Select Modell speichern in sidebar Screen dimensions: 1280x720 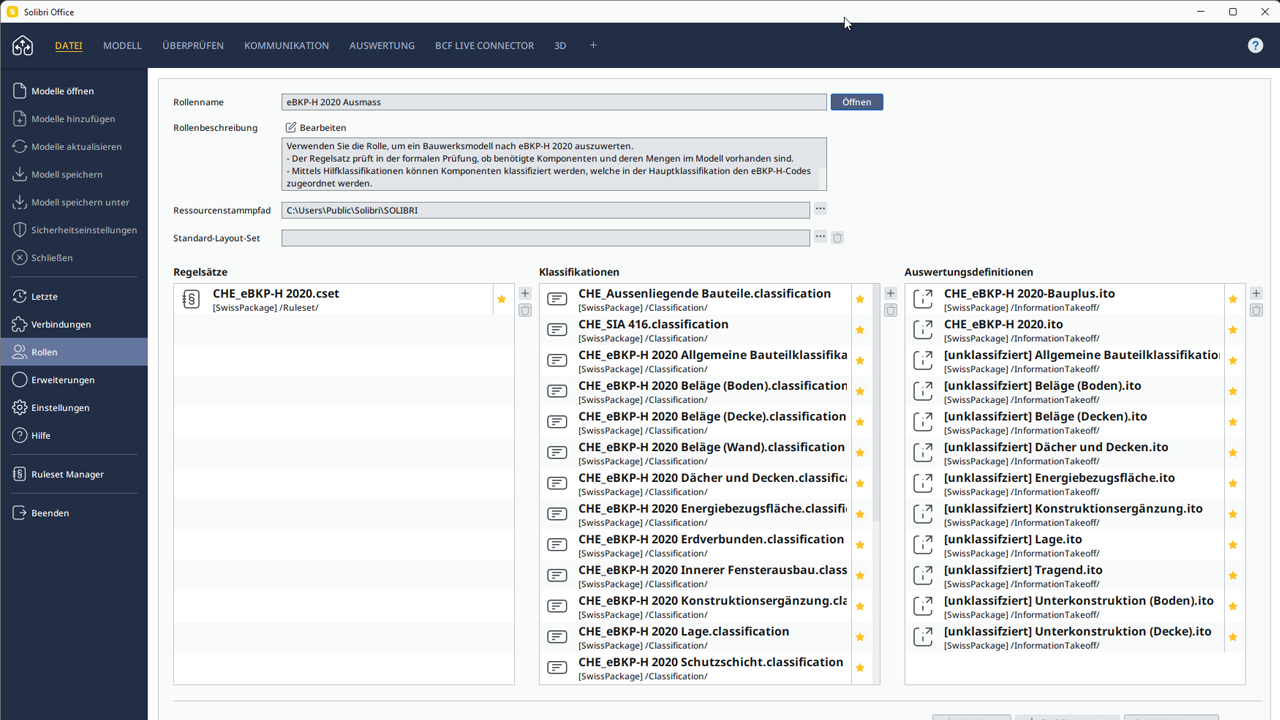click(x=74, y=174)
